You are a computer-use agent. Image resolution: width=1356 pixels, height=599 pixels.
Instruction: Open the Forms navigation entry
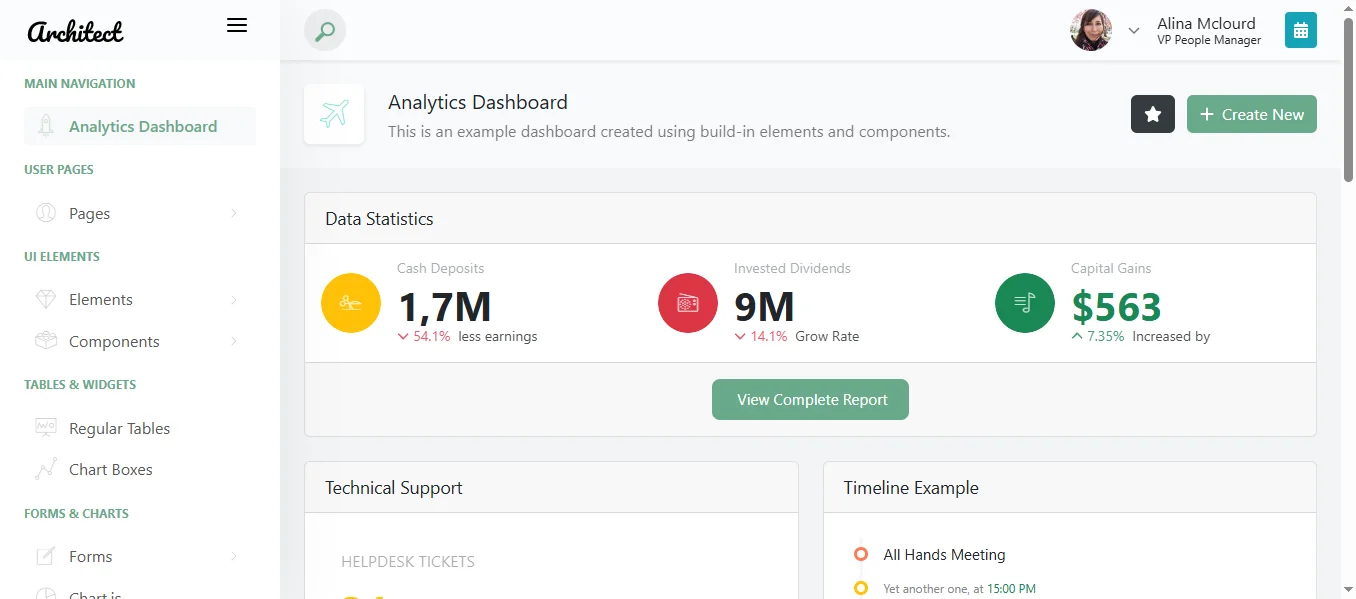pyautogui.click(x=89, y=555)
